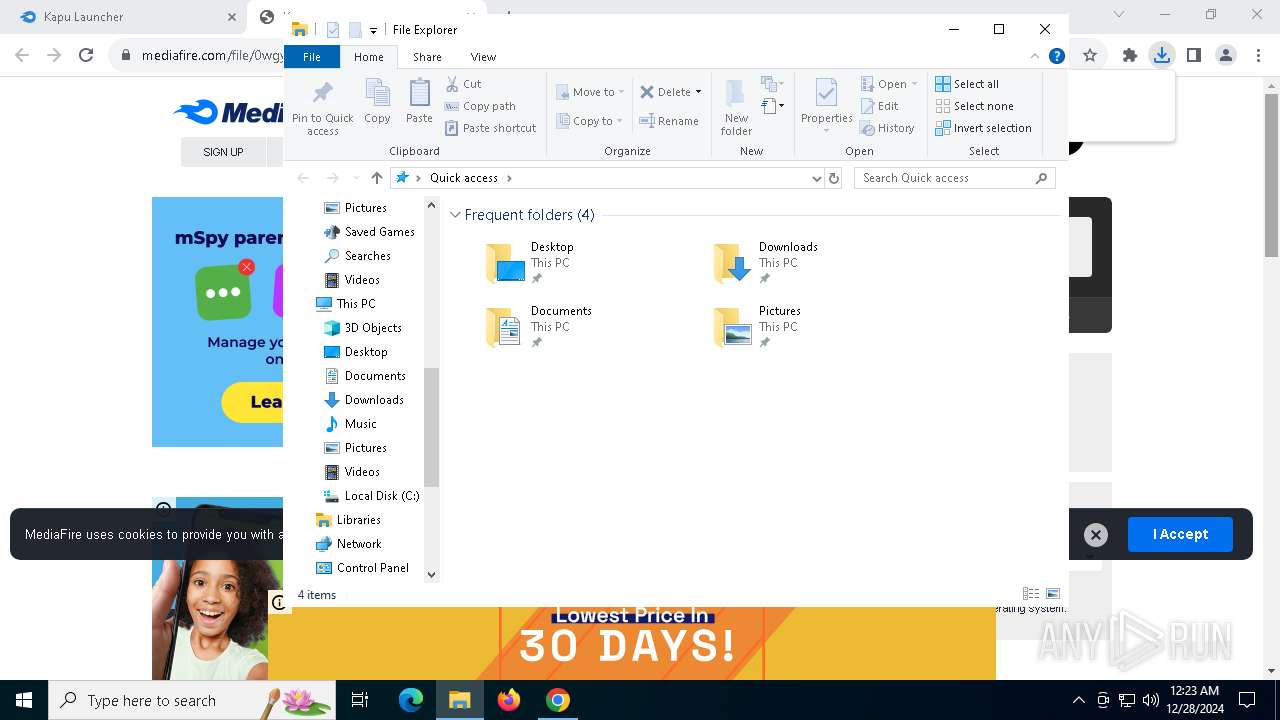Select This PC in navigation pane

tap(346, 304)
